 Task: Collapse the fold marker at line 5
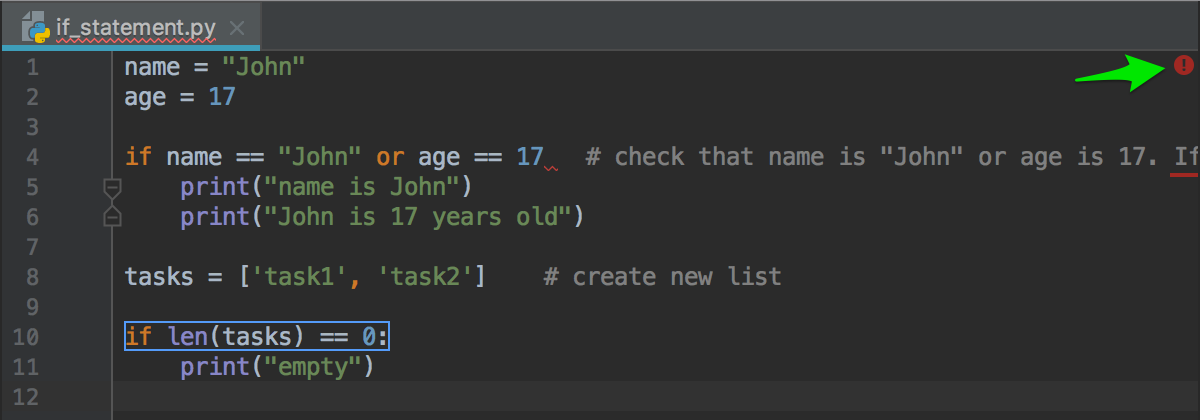pos(112,186)
